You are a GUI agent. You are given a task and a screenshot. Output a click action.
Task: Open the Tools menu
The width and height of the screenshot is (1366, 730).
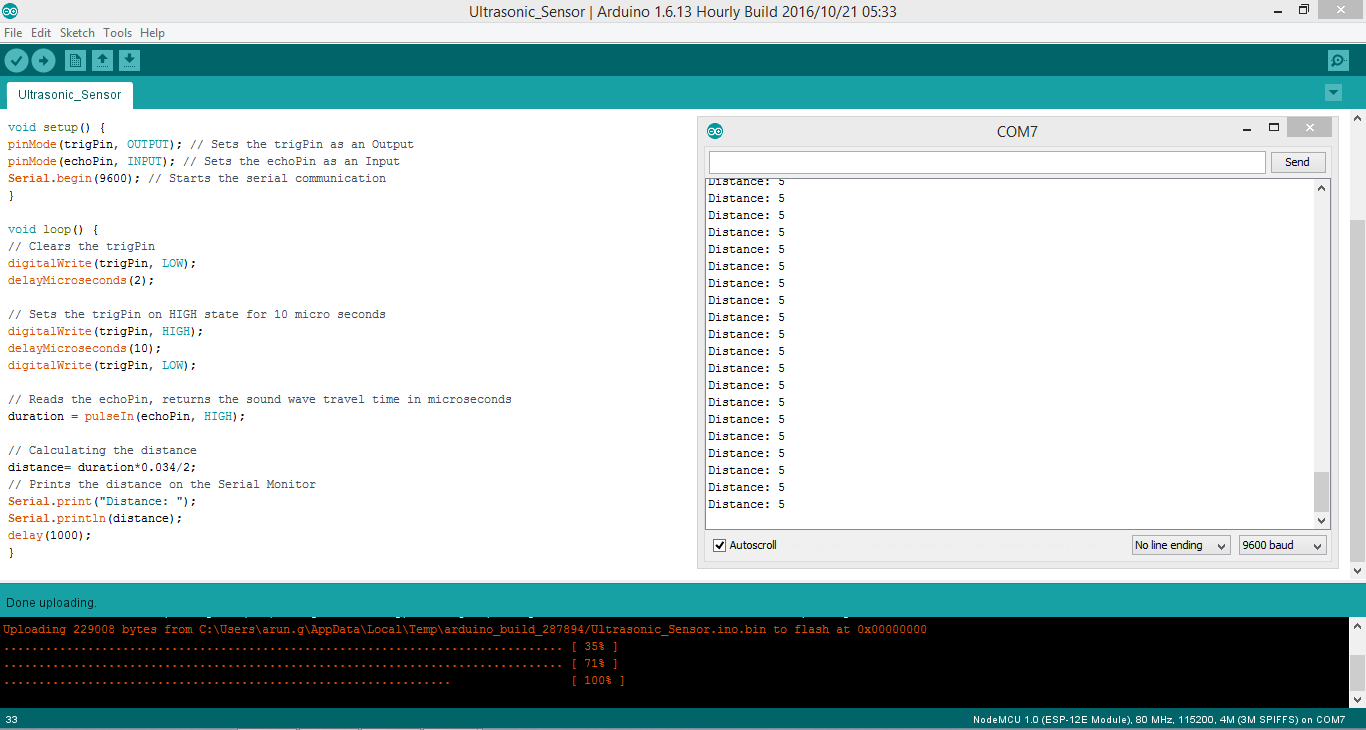click(x=117, y=33)
